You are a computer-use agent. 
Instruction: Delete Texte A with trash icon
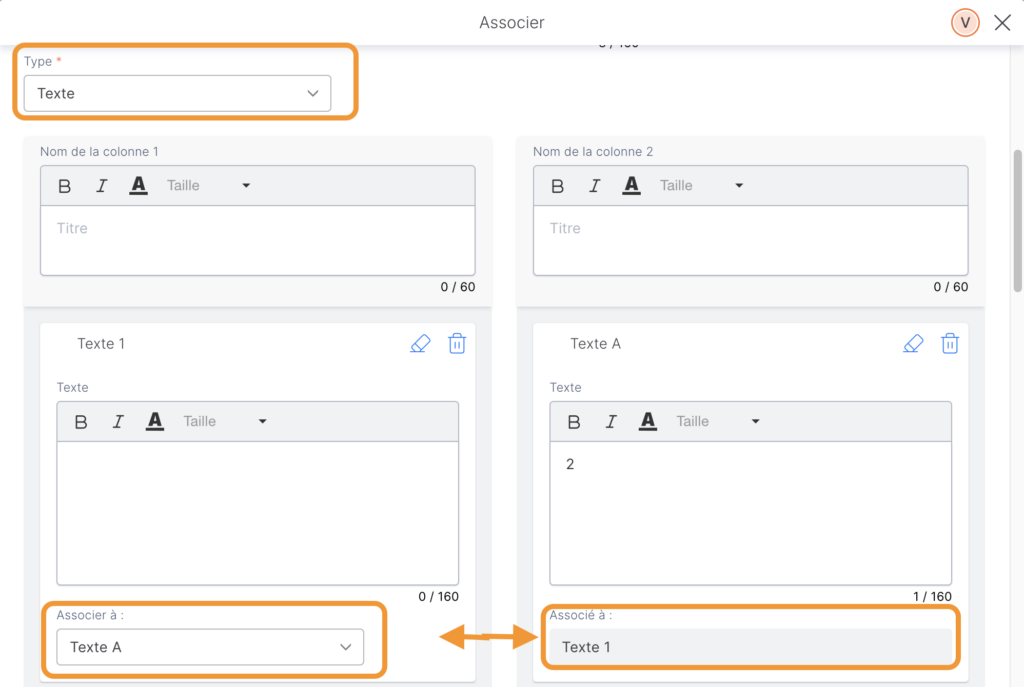(950, 344)
